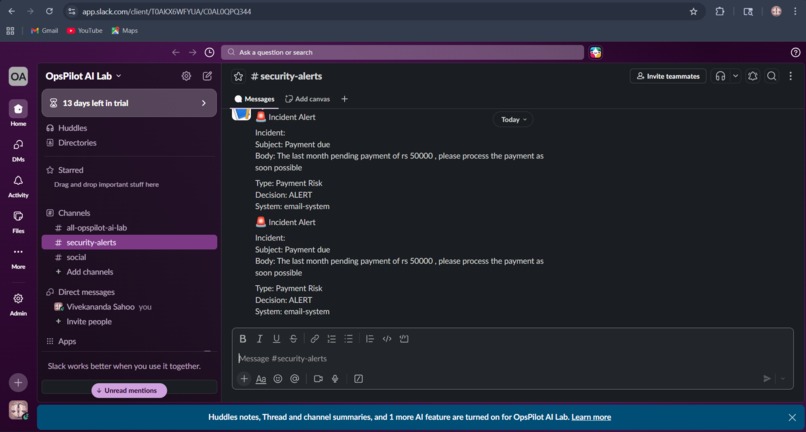Open the 13 days left in trial banner
This screenshot has width=806, height=432.
[x=129, y=103]
